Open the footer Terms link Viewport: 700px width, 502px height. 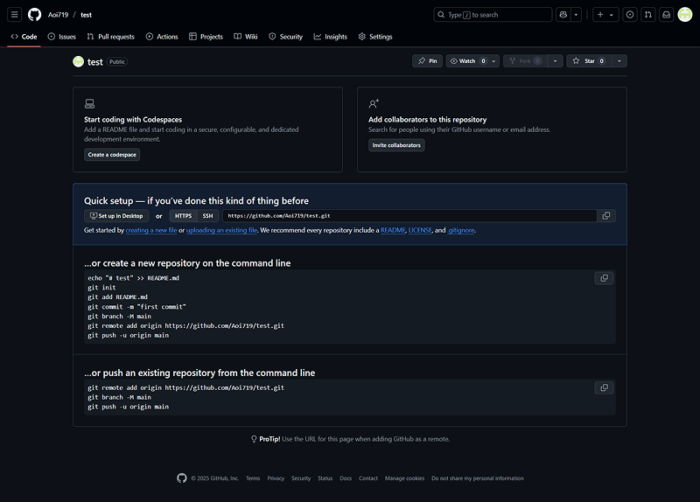coord(253,478)
